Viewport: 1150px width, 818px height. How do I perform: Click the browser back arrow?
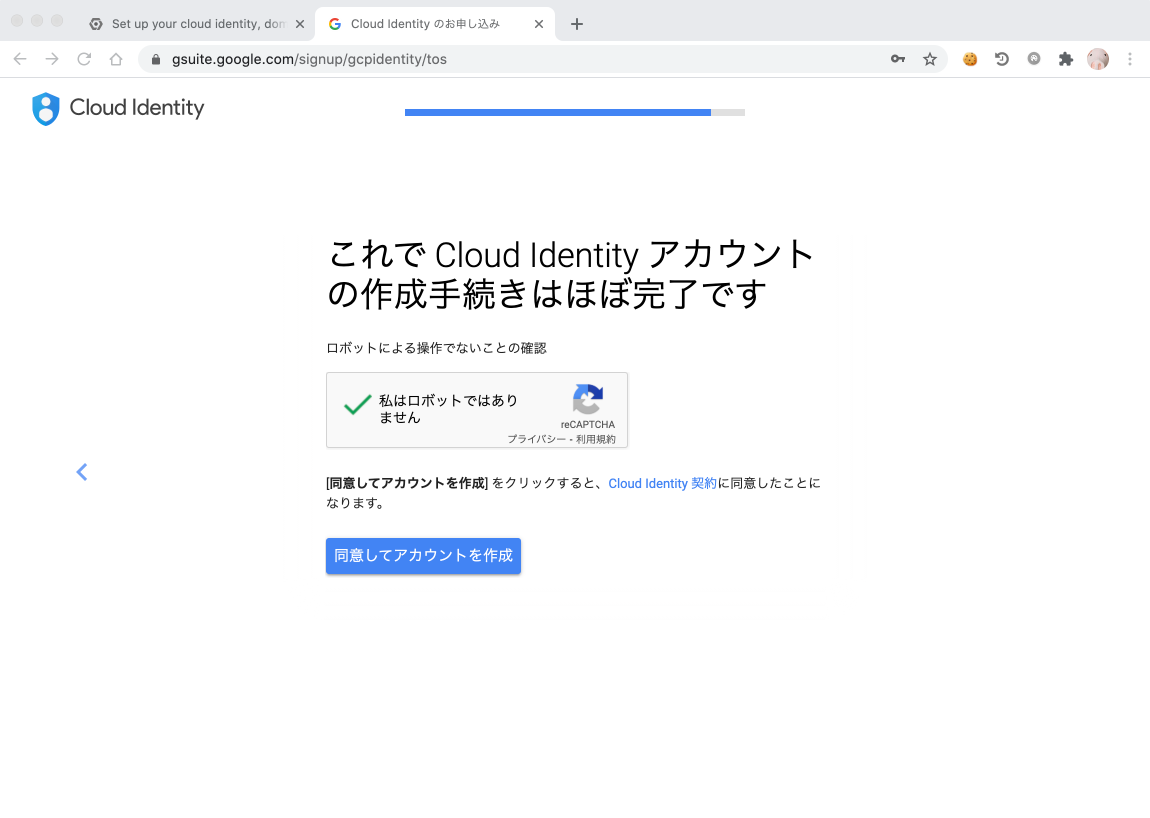[20, 59]
